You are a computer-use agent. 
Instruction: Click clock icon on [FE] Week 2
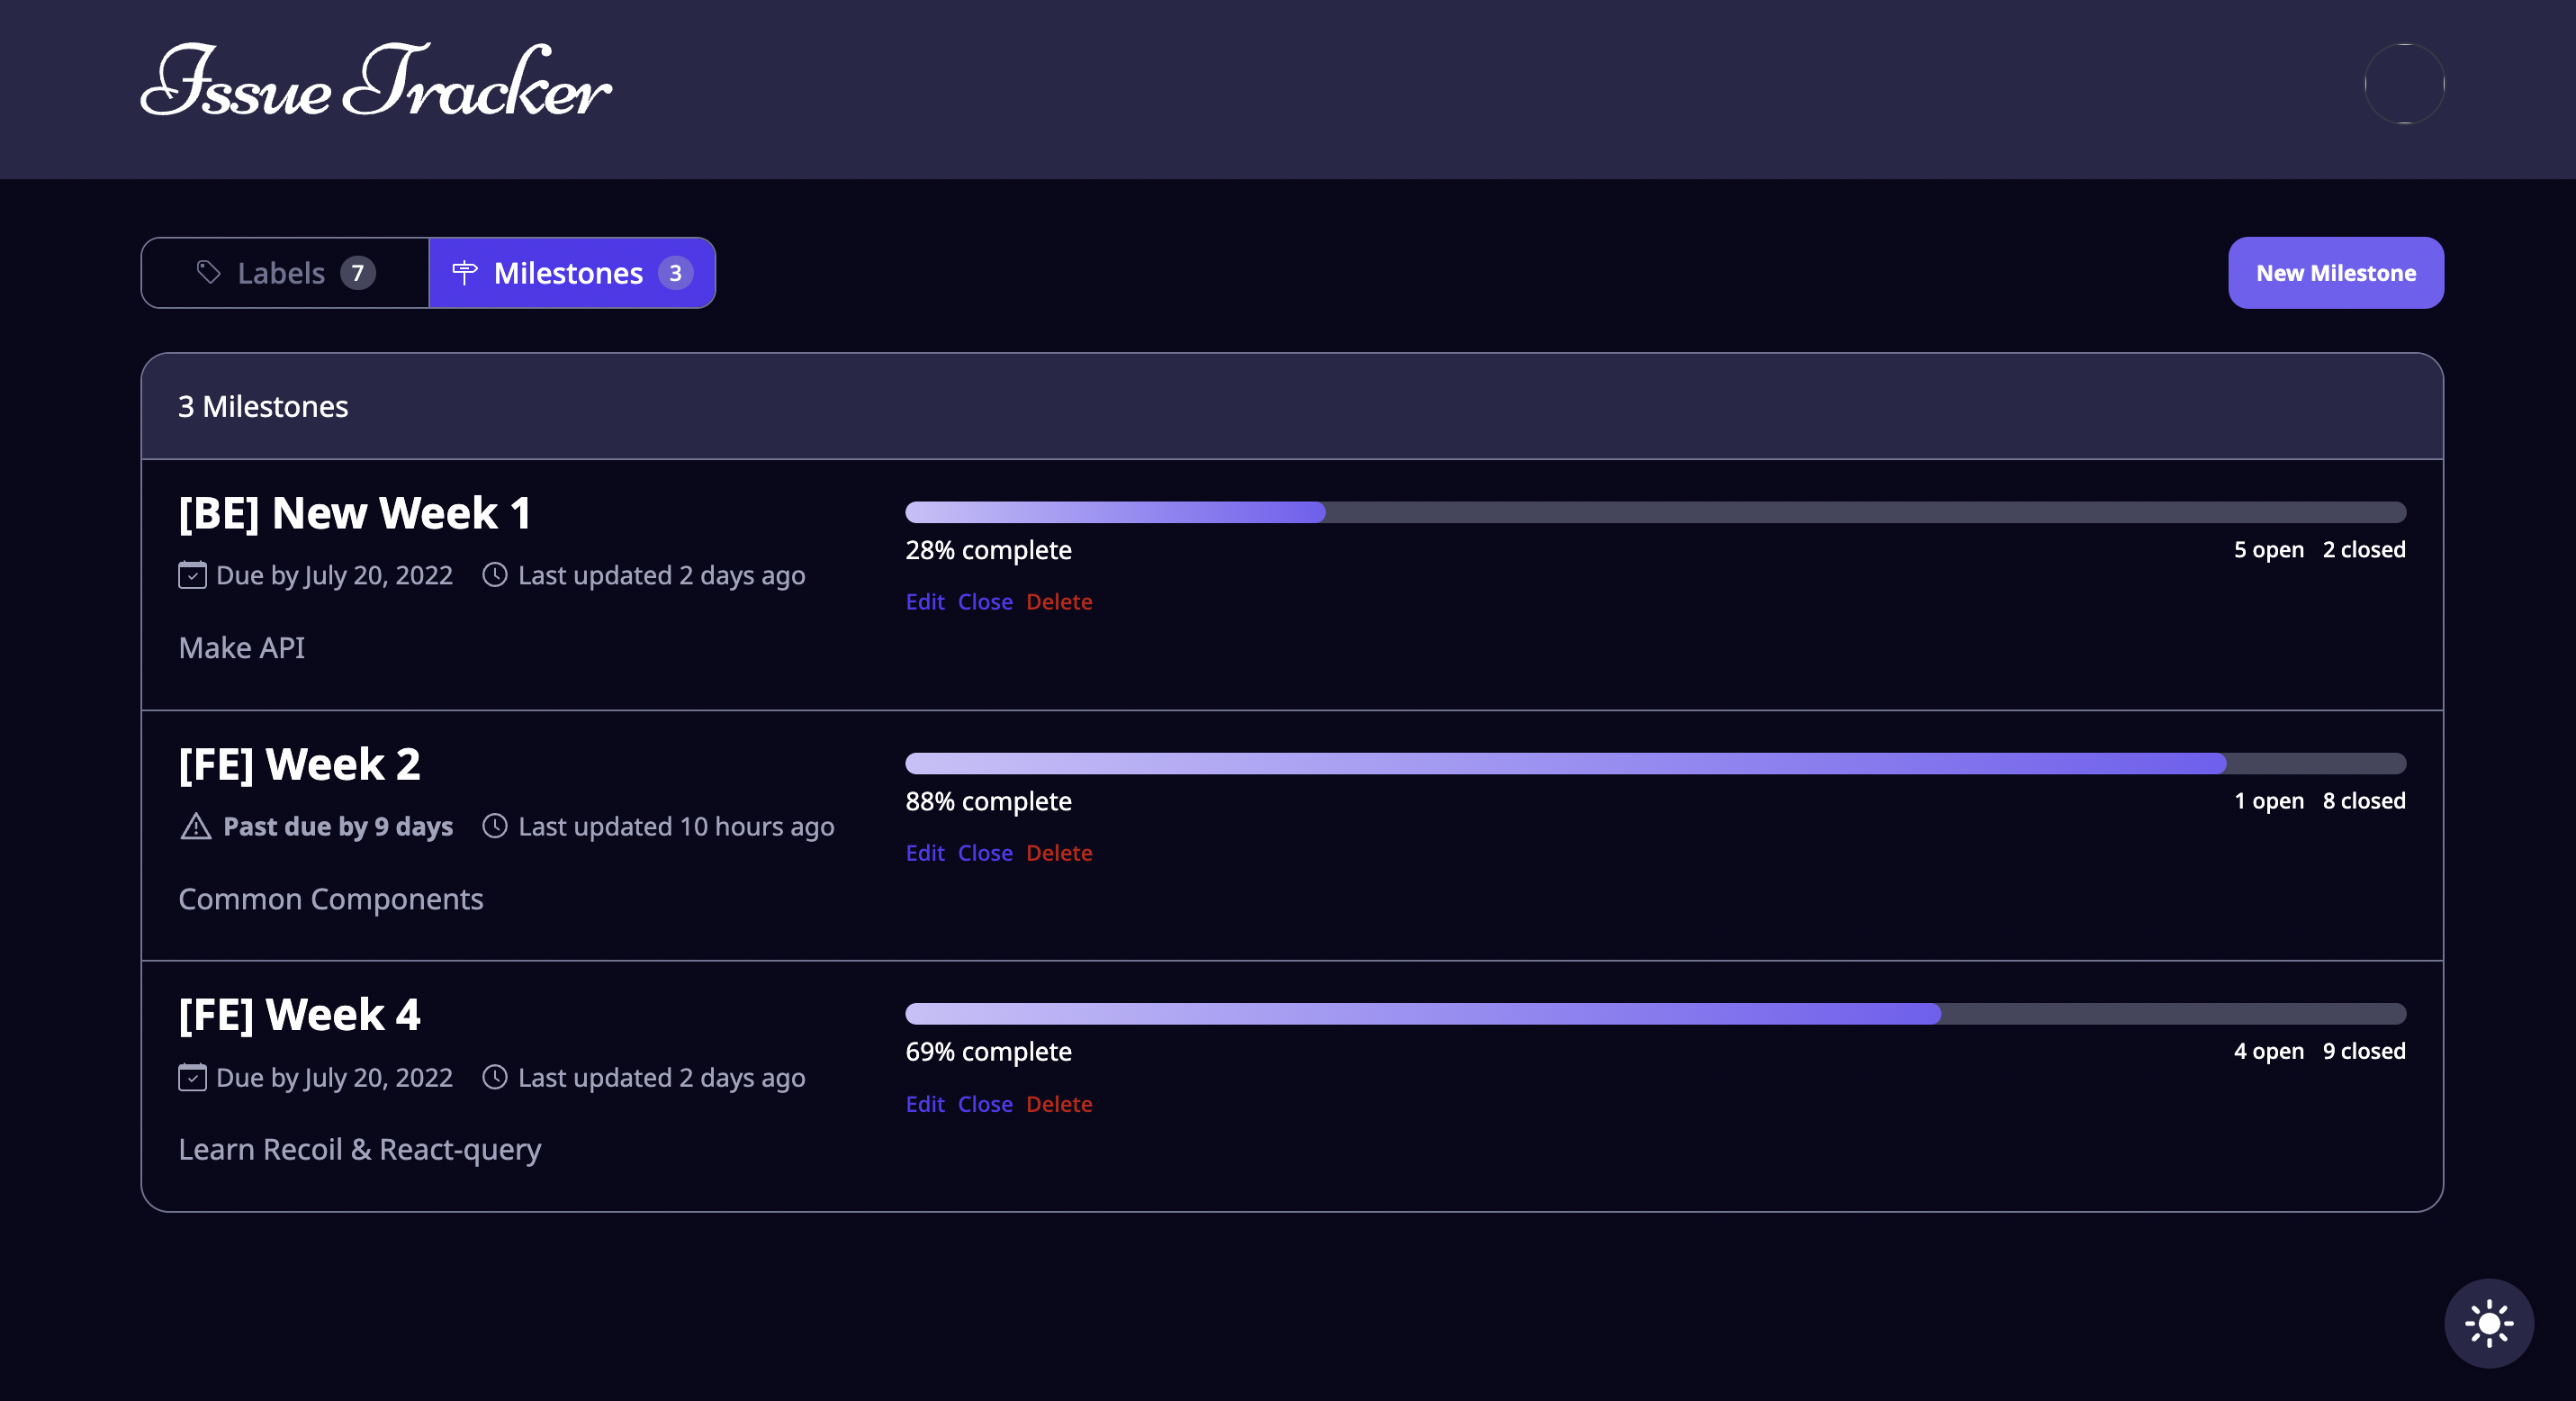click(494, 826)
